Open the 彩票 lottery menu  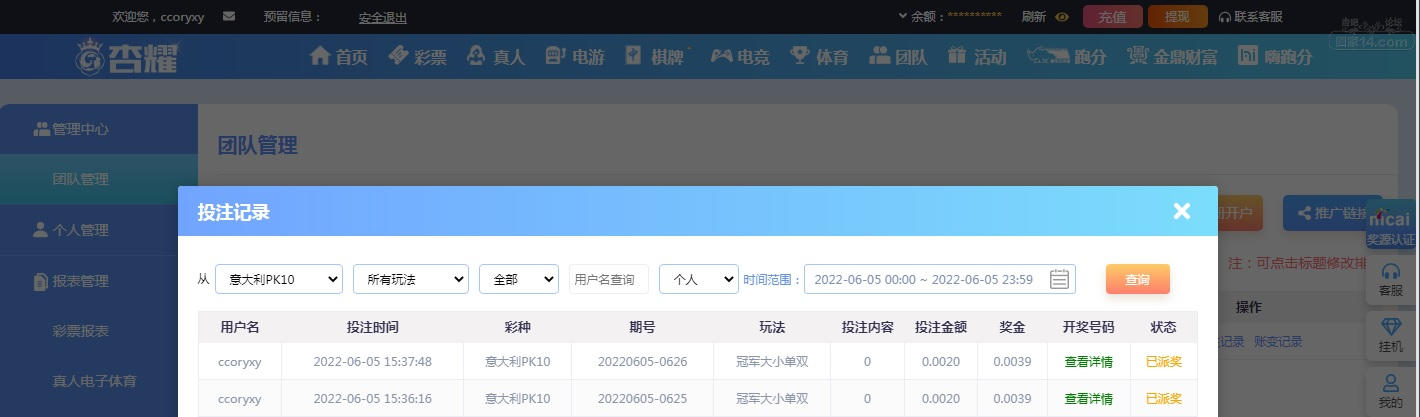click(417, 57)
